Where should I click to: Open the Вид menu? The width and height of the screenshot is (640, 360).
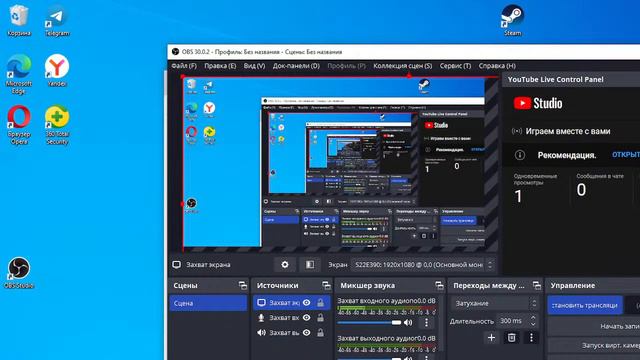[254, 66]
